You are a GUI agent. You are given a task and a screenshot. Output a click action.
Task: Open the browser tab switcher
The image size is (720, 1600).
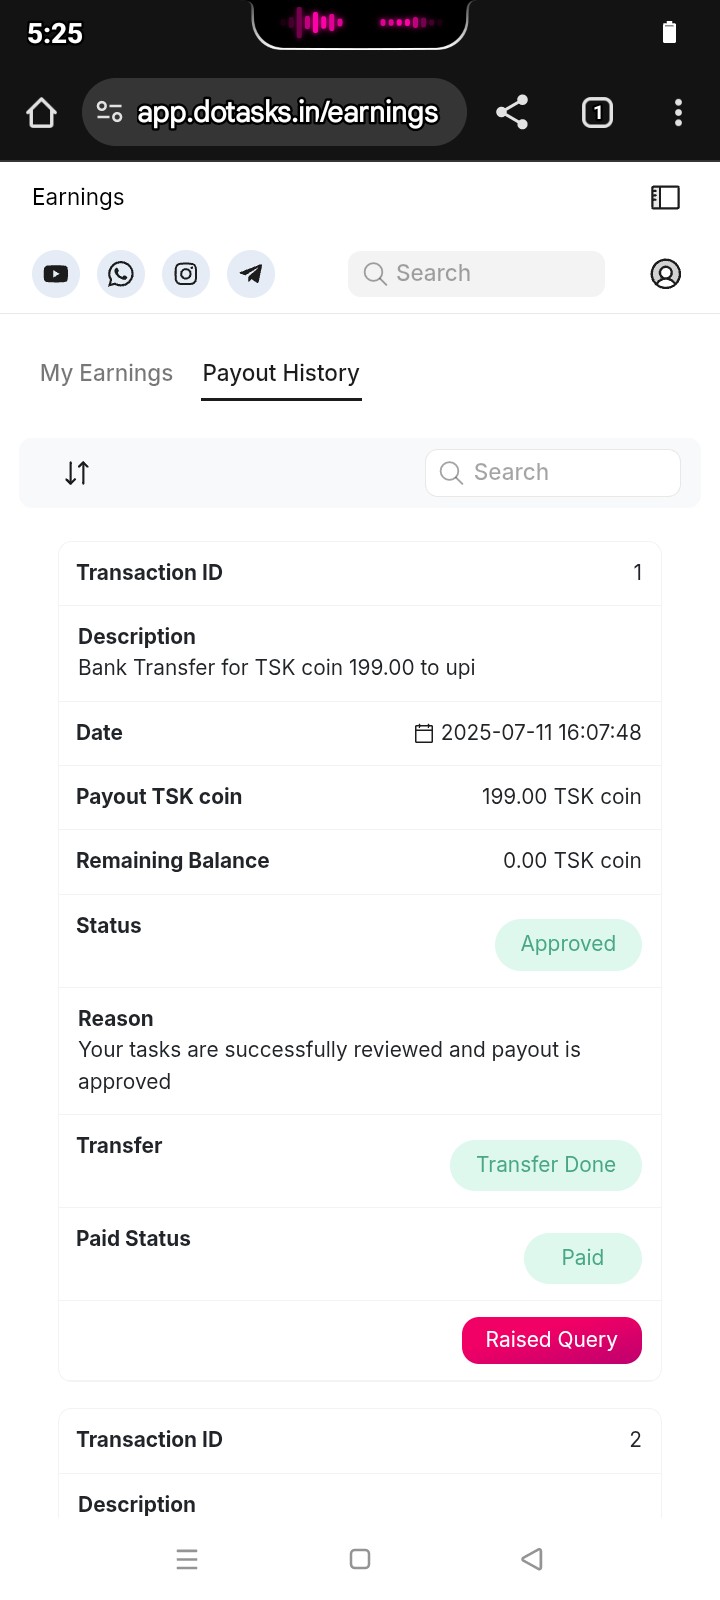click(x=597, y=113)
